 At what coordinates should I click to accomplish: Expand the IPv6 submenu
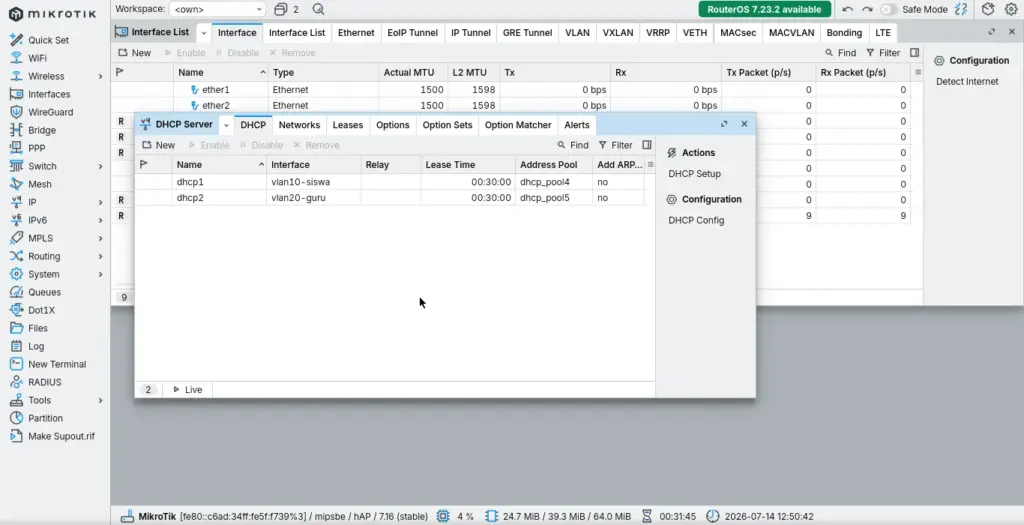pos(101,221)
